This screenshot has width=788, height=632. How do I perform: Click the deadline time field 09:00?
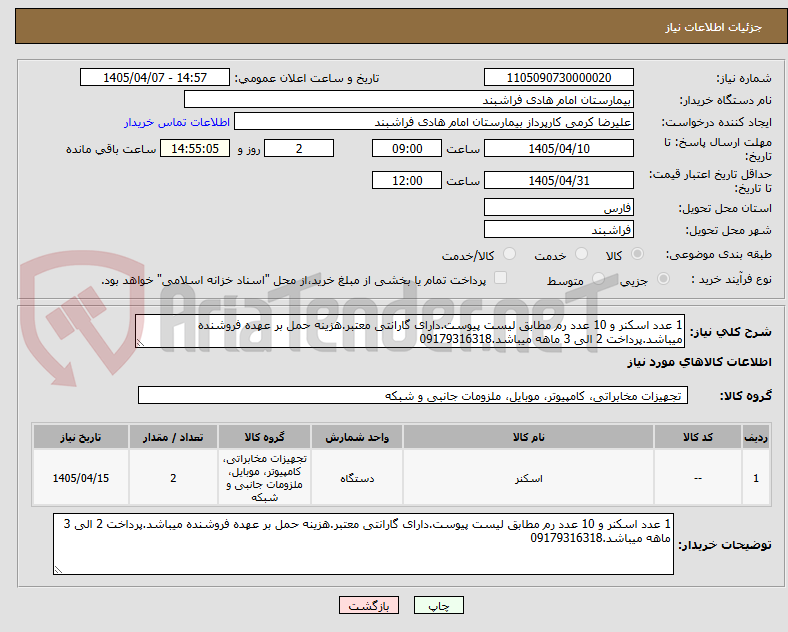[x=407, y=149]
